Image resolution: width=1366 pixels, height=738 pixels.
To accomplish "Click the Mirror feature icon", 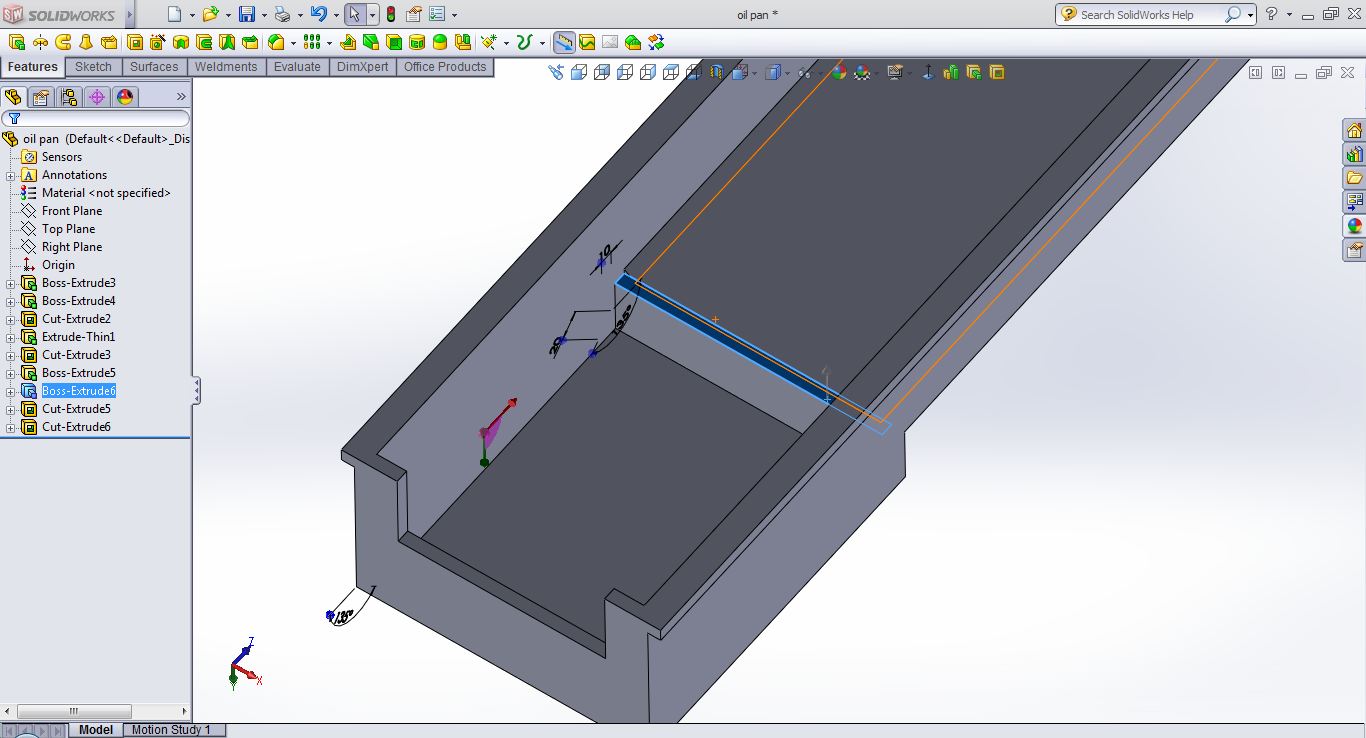I will pyautogui.click(x=463, y=42).
